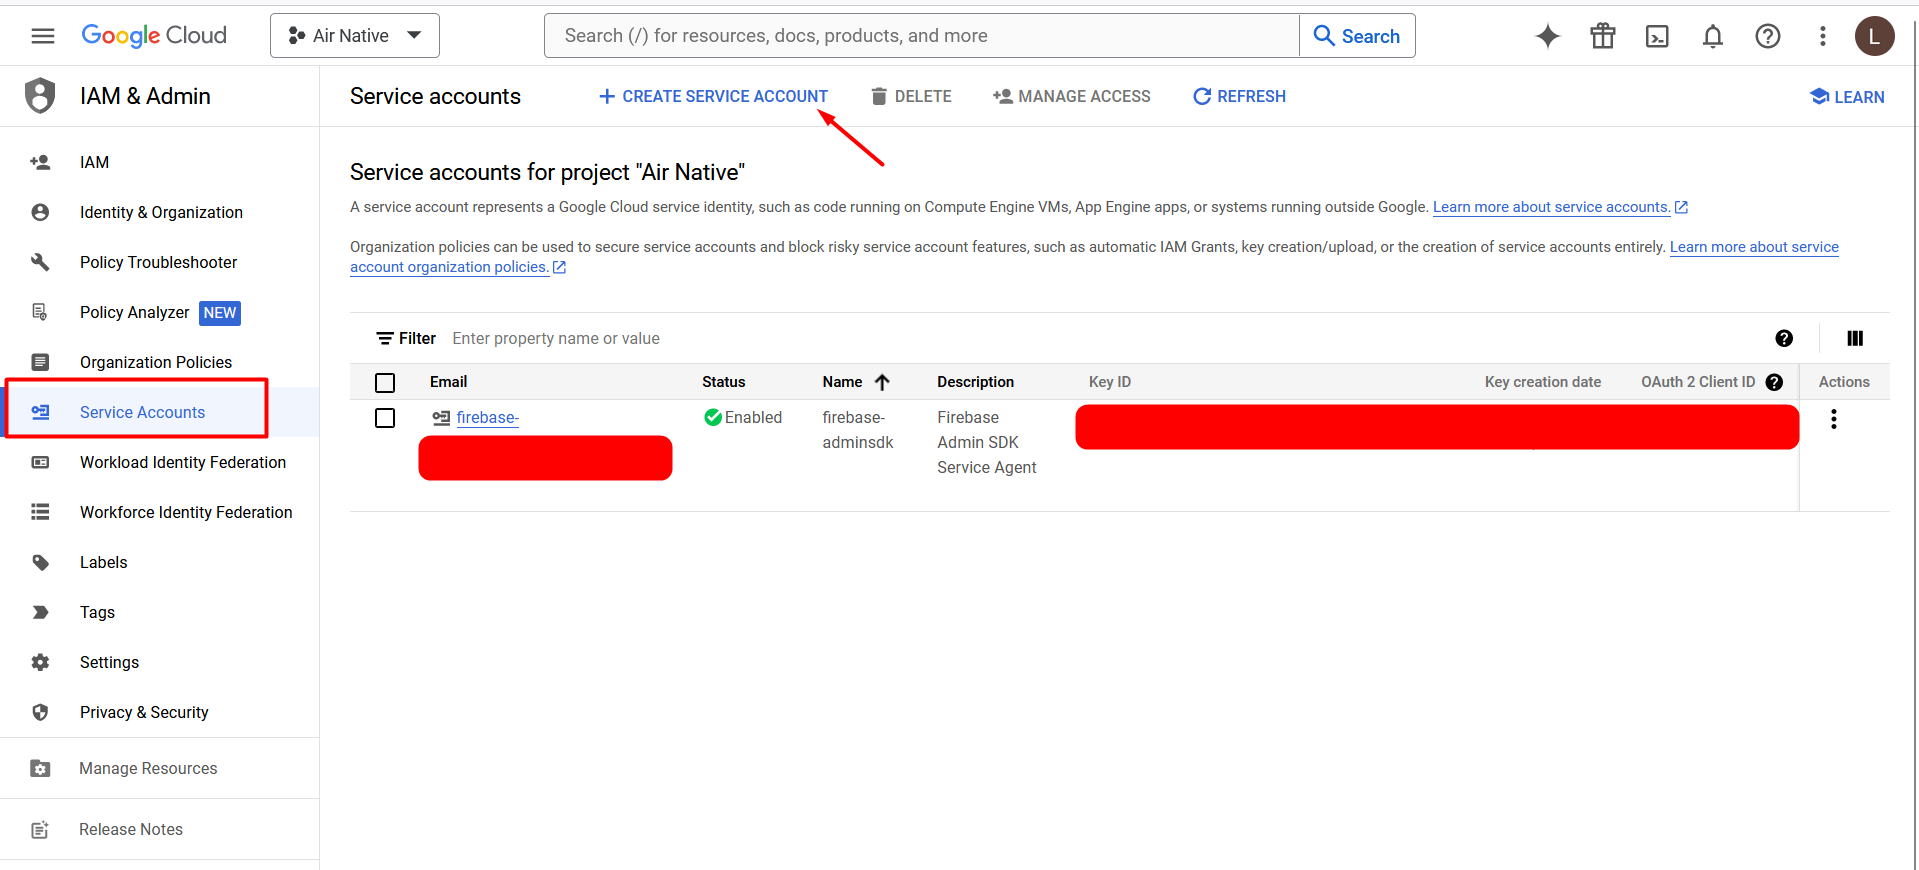Click the Manage Resources folder icon
This screenshot has width=1919, height=870.
click(40, 768)
